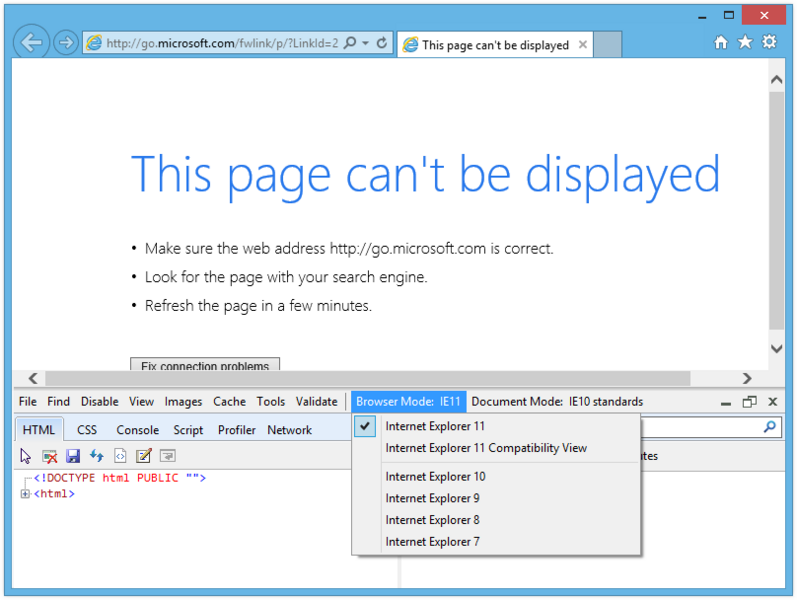Switch to the Console tab
Viewport: 797px width, 600px height.
[137, 430]
